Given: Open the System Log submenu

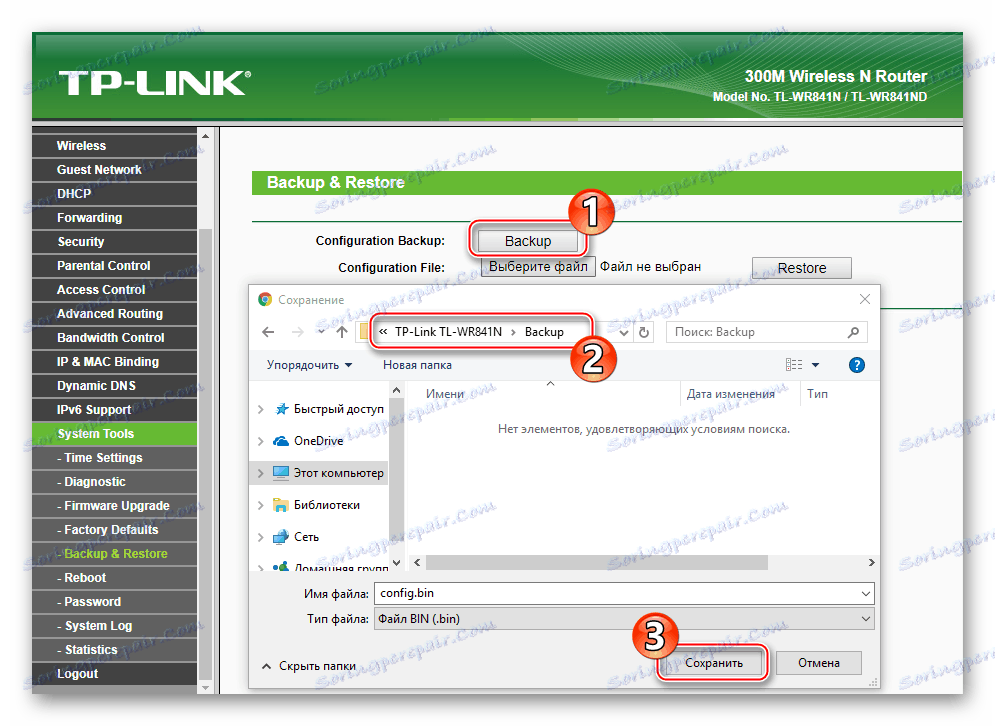Looking at the screenshot, I should [115, 626].
